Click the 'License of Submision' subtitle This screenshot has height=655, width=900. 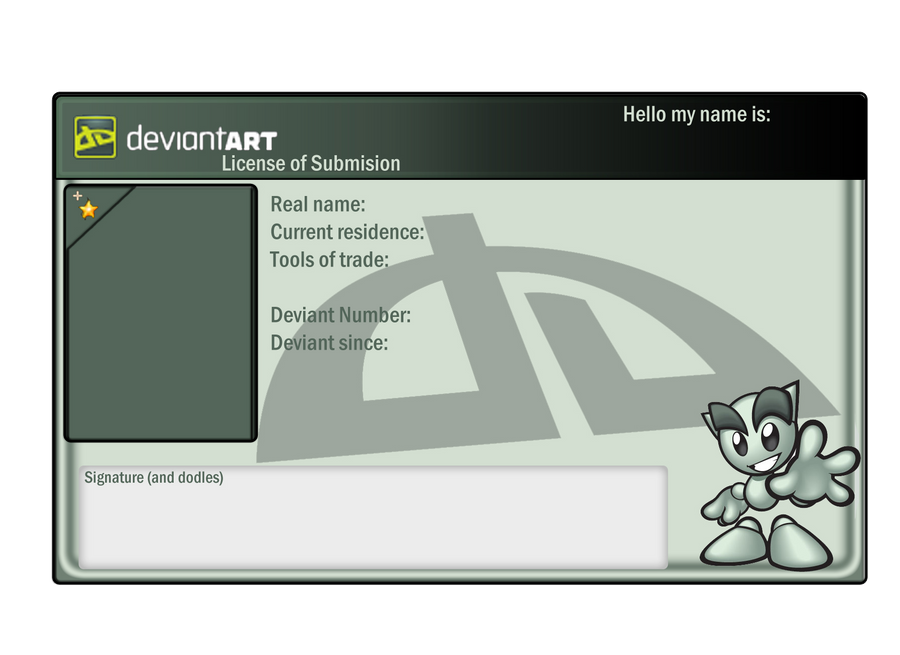click(311, 164)
